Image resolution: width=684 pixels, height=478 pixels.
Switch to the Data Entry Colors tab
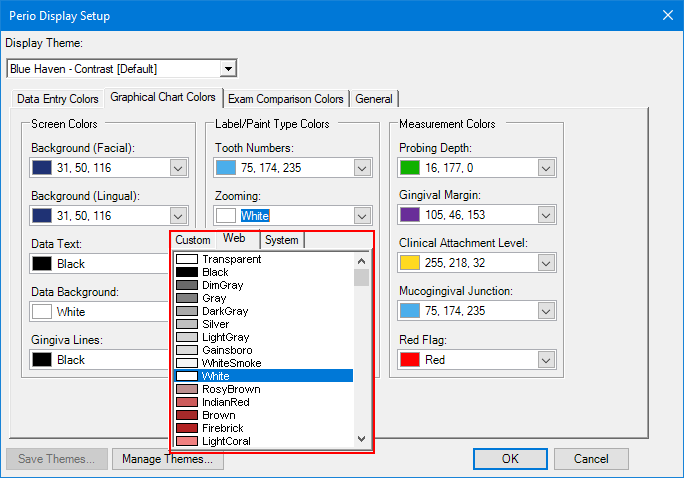[58, 99]
